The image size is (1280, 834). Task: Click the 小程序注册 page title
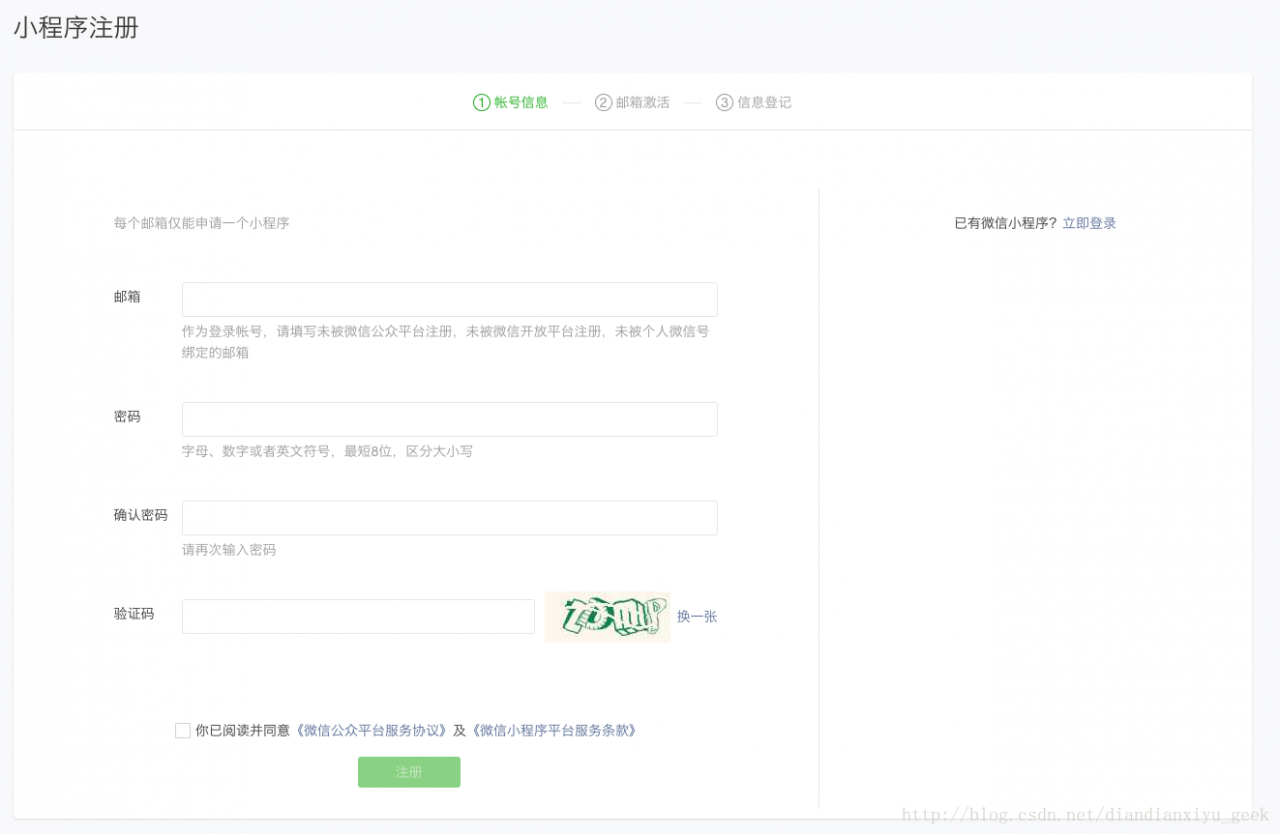(75, 30)
